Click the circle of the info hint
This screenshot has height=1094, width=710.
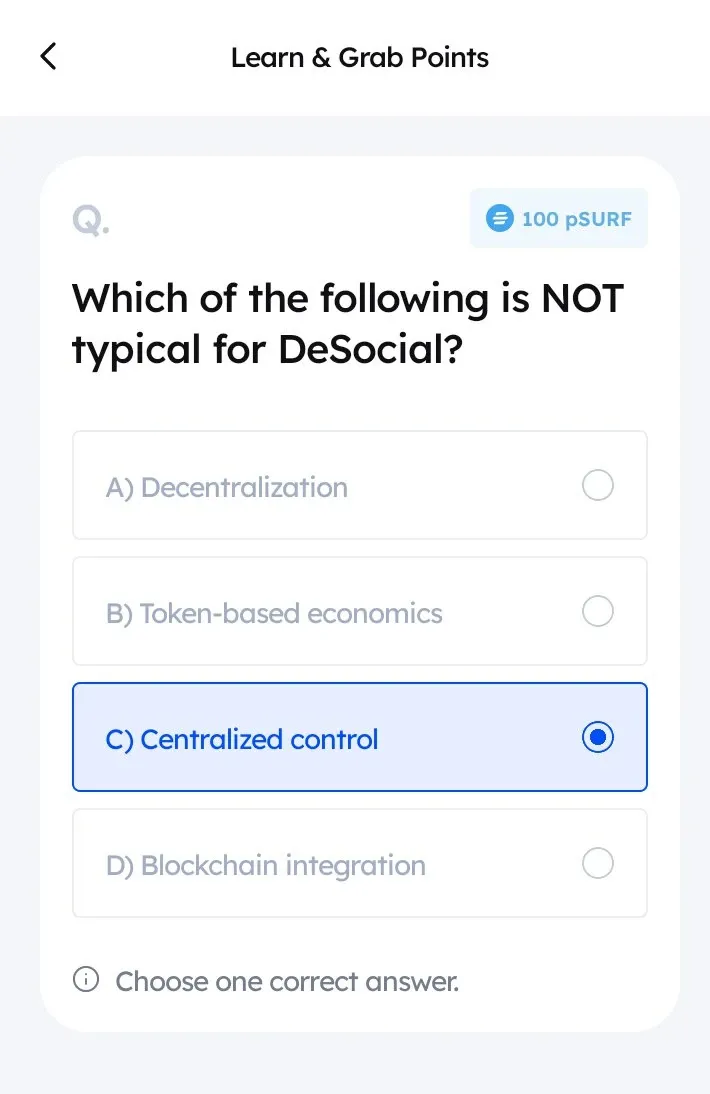click(x=86, y=979)
